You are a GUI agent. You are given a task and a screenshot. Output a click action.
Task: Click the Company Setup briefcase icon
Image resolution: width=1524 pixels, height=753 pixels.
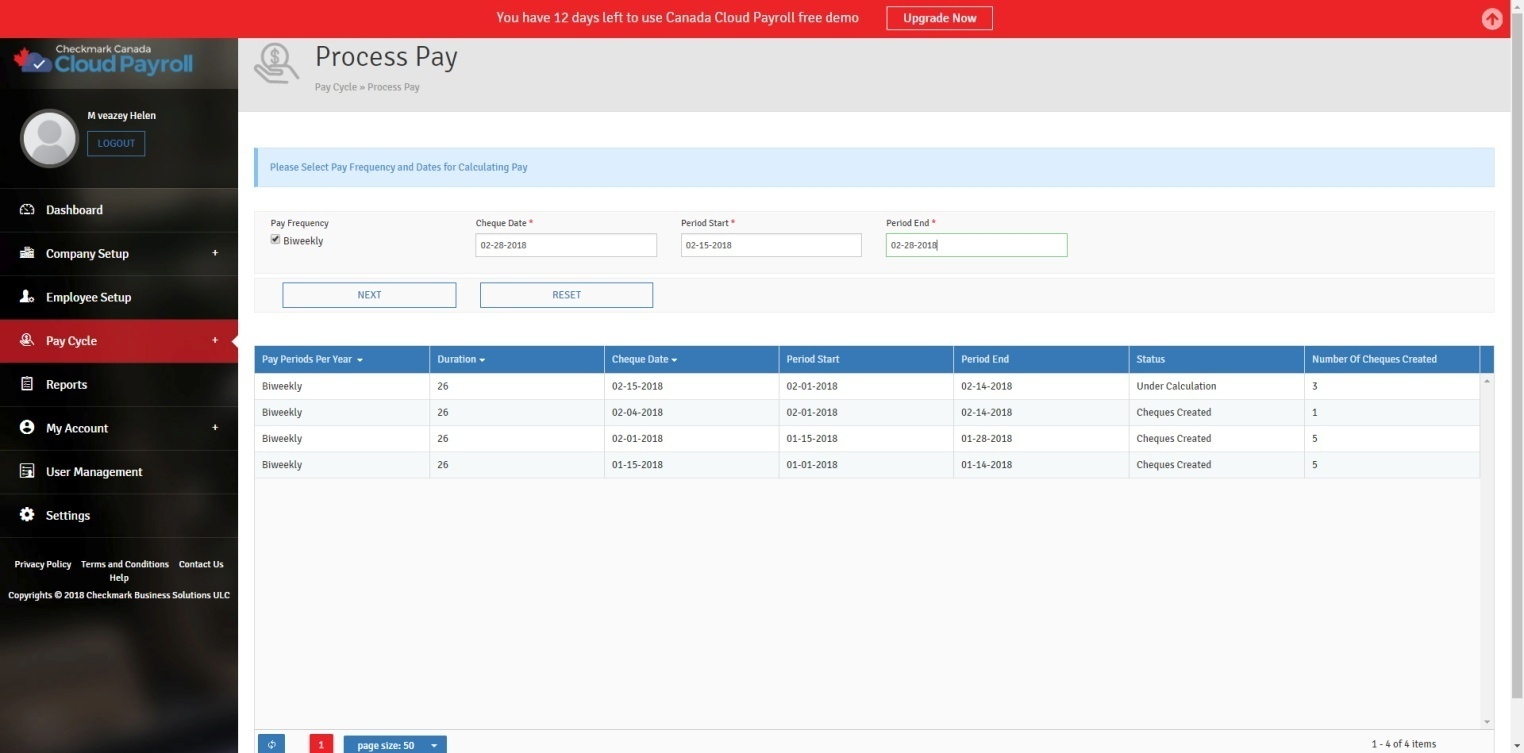point(27,253)
